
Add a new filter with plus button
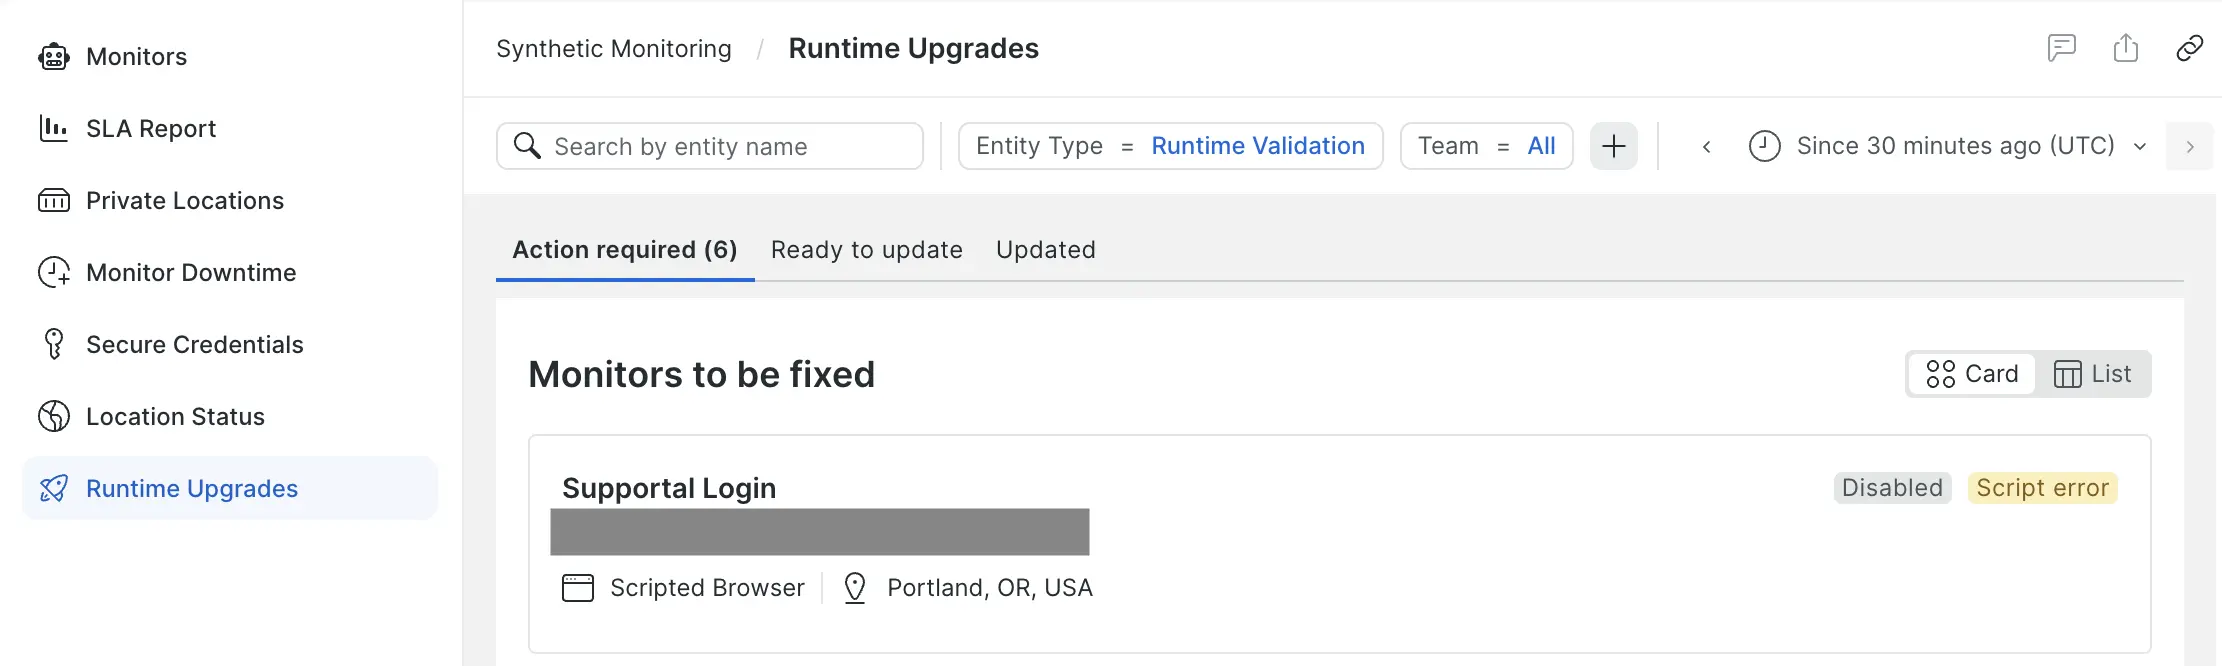pos(1613,146)
